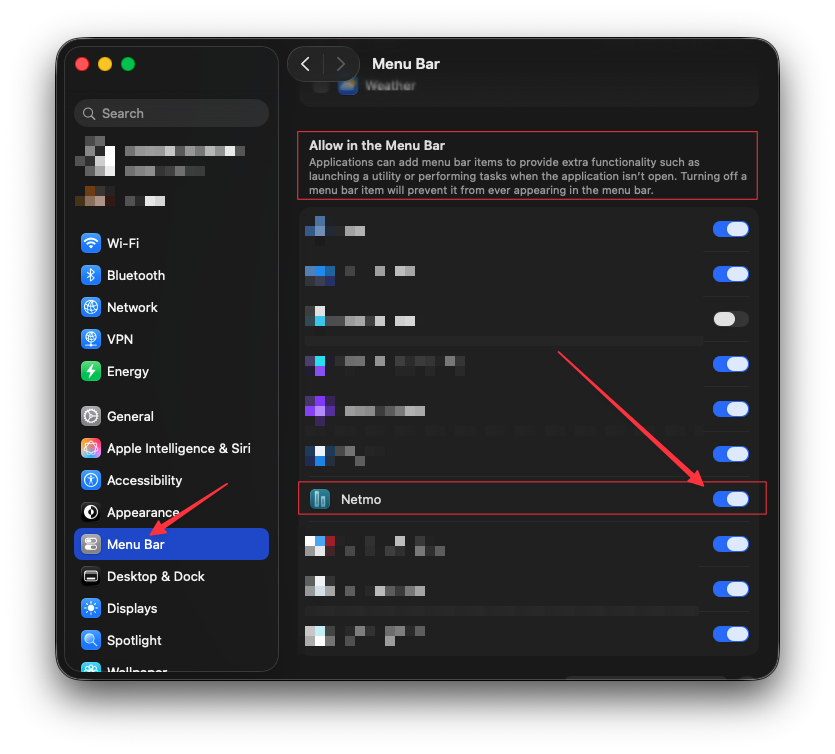Open Wi-Fi settings via its sidebar icon
Screen dimensions: 835x754
pyautogui.click(x=91, y=243)
